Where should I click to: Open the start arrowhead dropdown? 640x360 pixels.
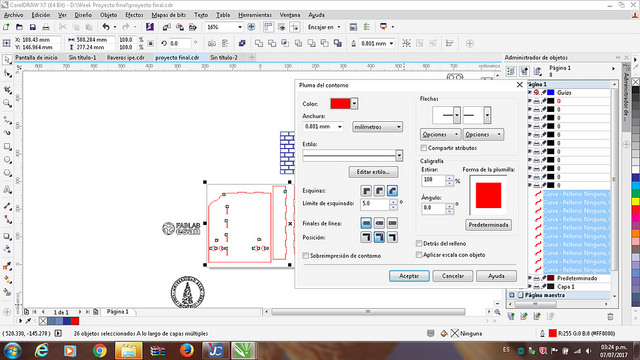457,115
